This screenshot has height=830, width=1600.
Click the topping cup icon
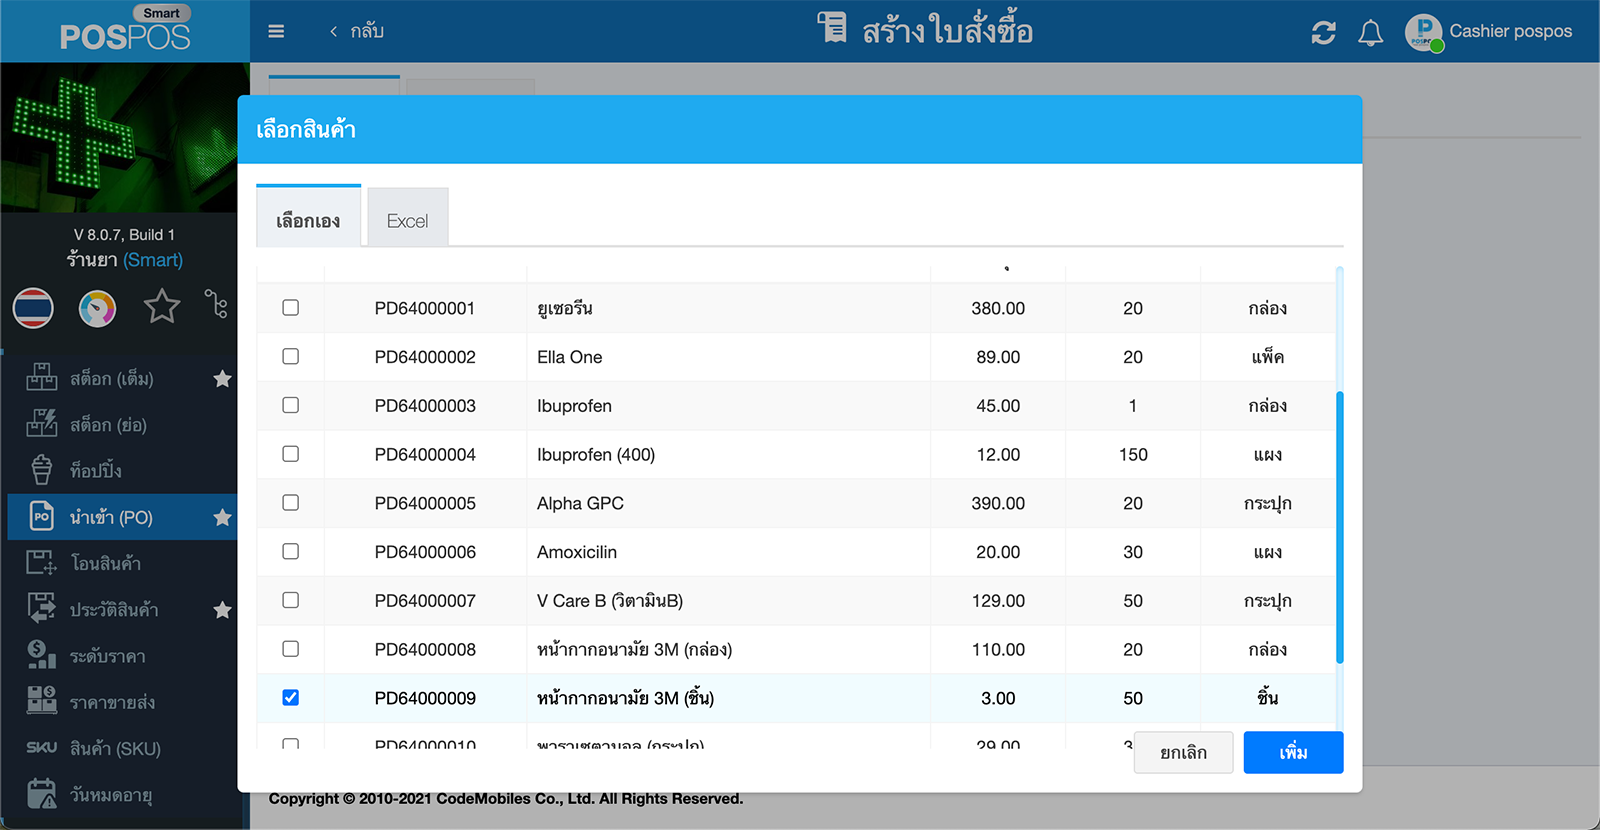tap(41, 470)
